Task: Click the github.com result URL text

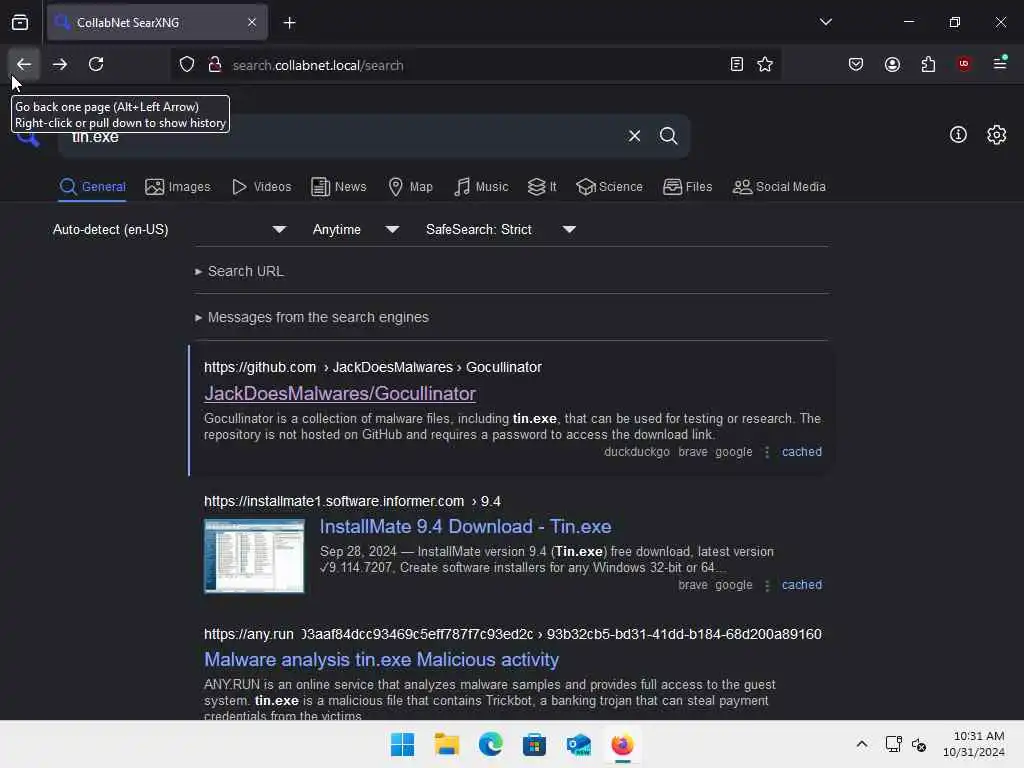Action: pyautogui.click(x=372, y=367)
